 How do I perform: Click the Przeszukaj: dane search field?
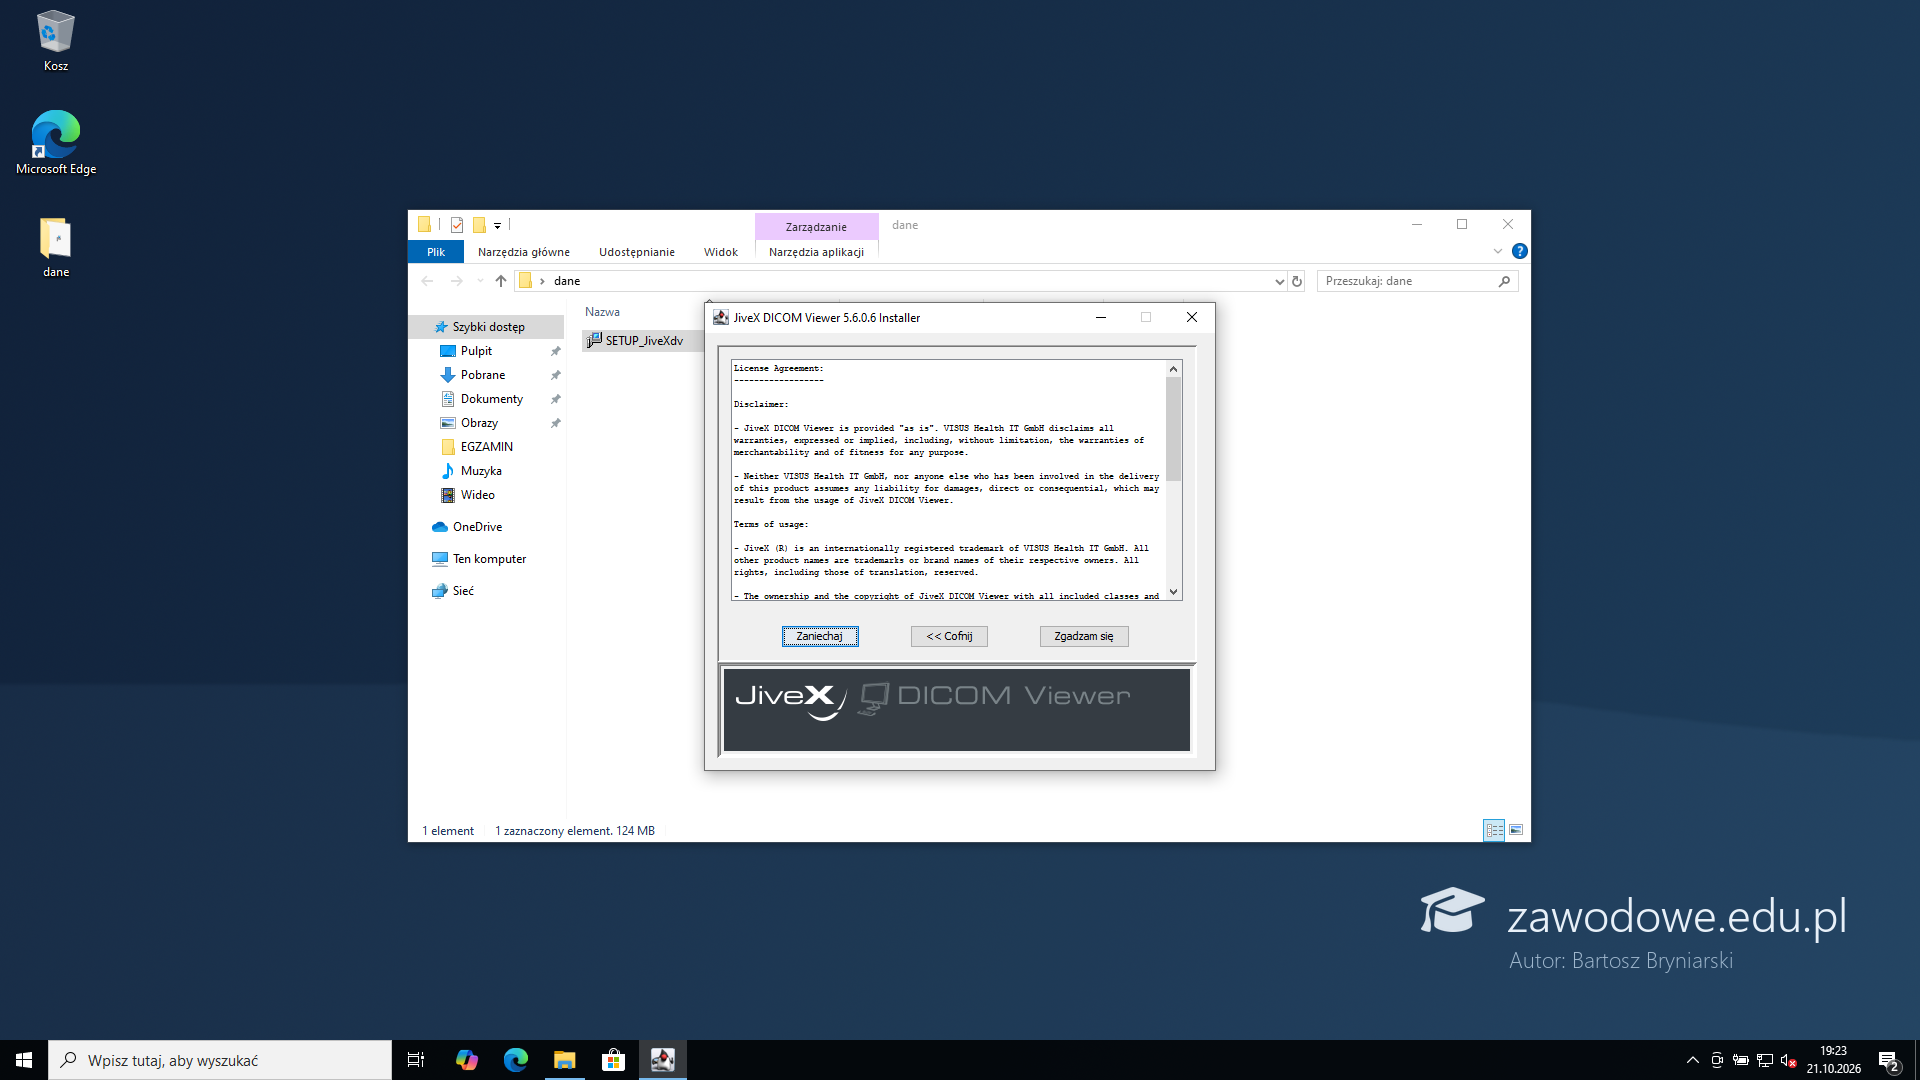coord(1408,281)
